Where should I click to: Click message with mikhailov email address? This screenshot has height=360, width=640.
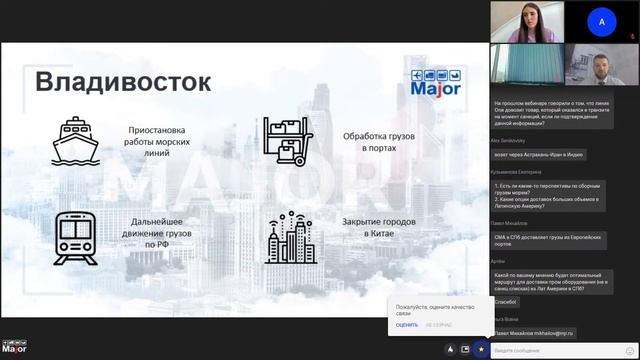(x=533, y=333)
